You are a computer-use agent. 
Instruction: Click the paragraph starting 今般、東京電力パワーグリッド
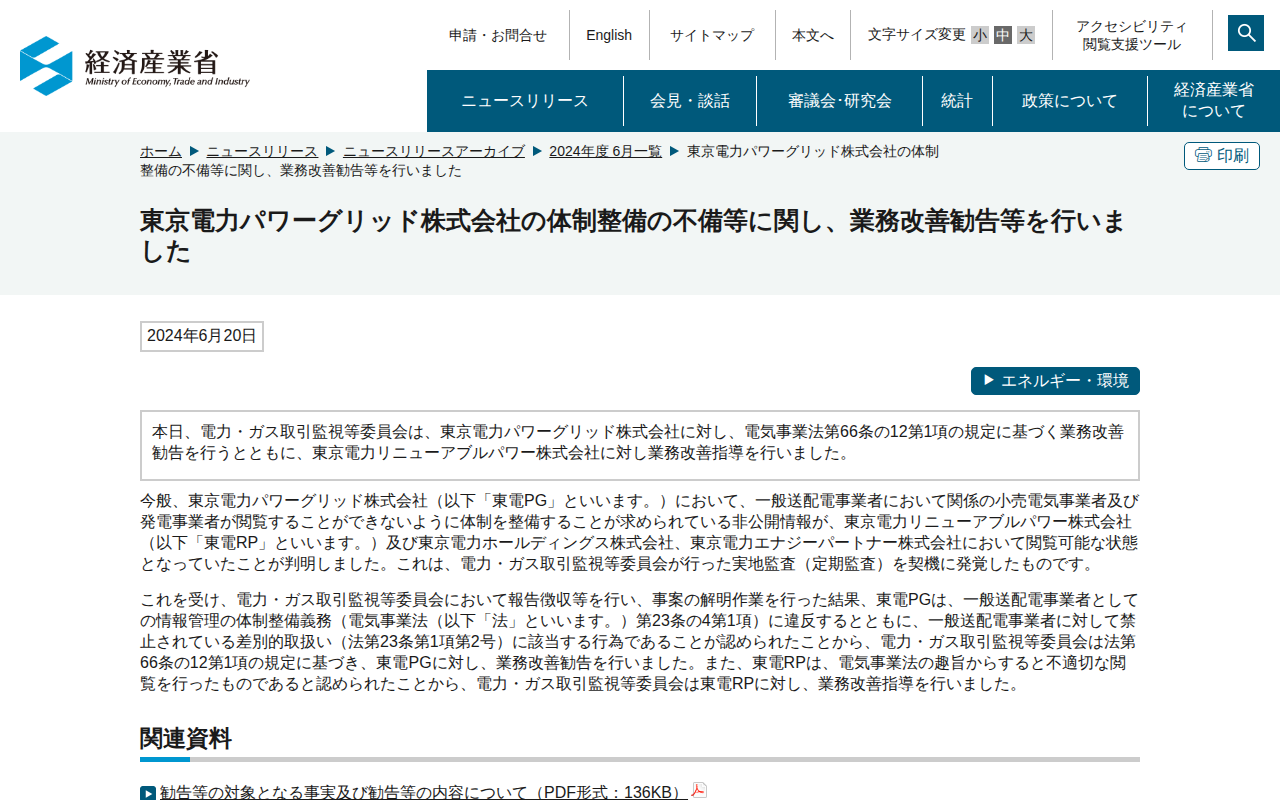point(640,532)
